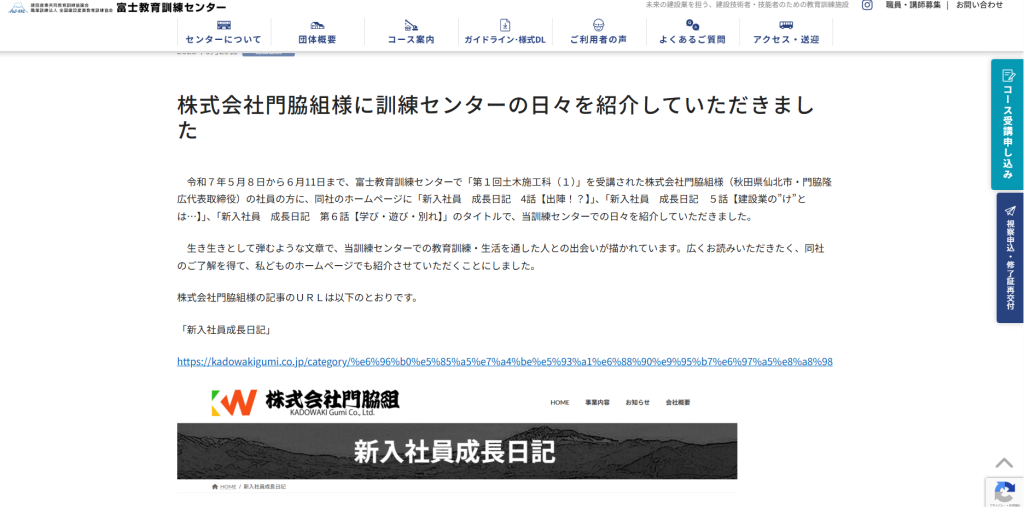Open the kadowakigumi.co.jp article URL

[x=504, y=362]
